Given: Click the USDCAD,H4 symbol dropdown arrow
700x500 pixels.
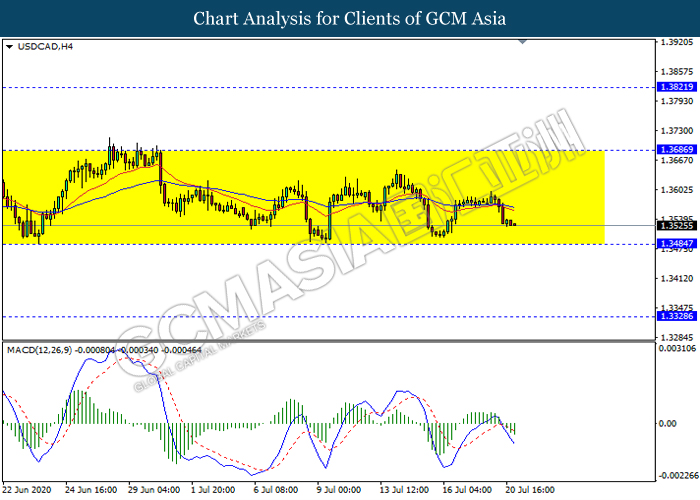Looking at the screenshot, I should click(x=9, y=47).
